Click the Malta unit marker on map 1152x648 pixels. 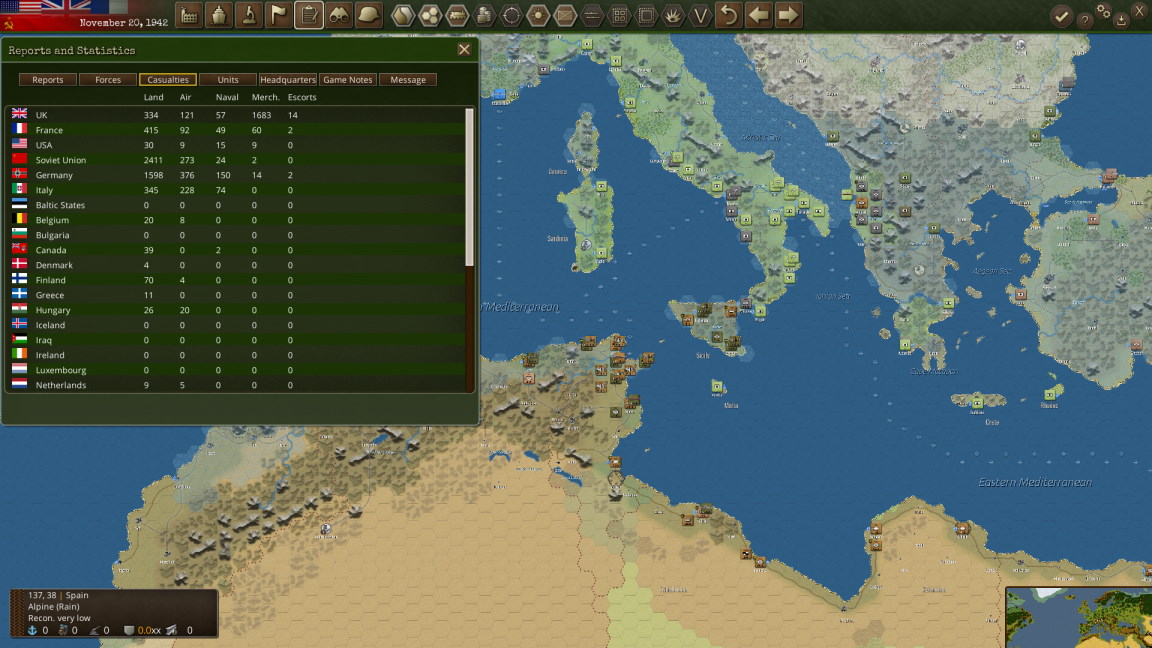717,386
